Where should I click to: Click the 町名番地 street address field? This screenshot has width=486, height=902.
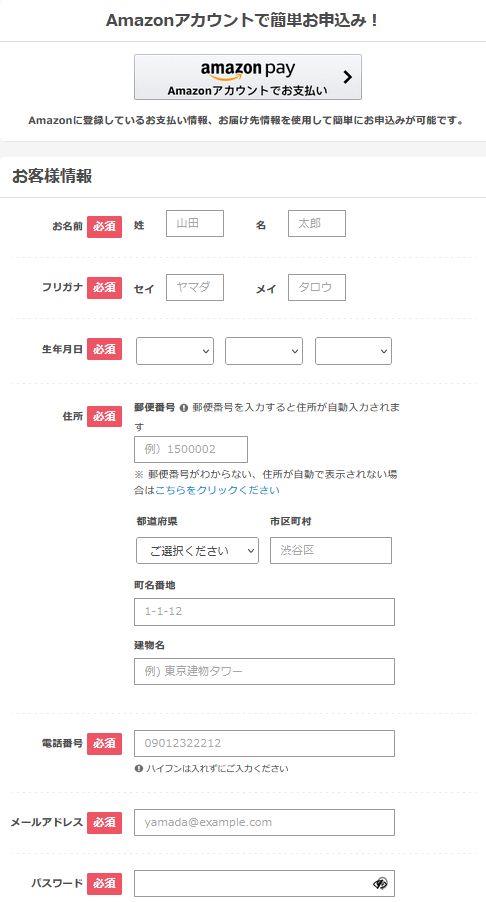(x=265, y=611)
